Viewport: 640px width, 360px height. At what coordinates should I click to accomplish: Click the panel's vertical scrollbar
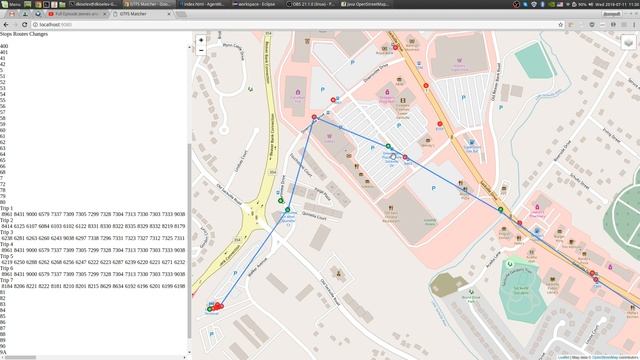[189, 241]
